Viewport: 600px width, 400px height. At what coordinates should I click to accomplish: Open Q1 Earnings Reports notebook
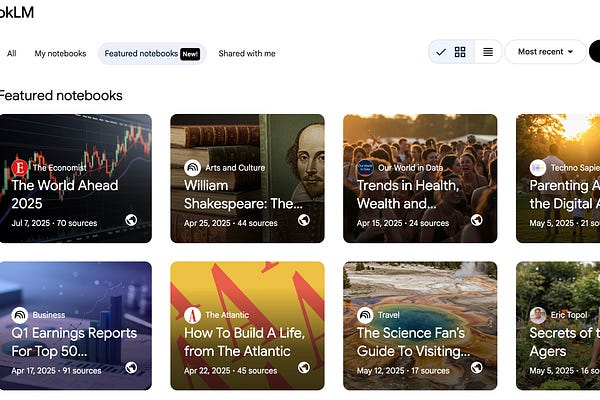pyautogui.click(x=75, y=326)
